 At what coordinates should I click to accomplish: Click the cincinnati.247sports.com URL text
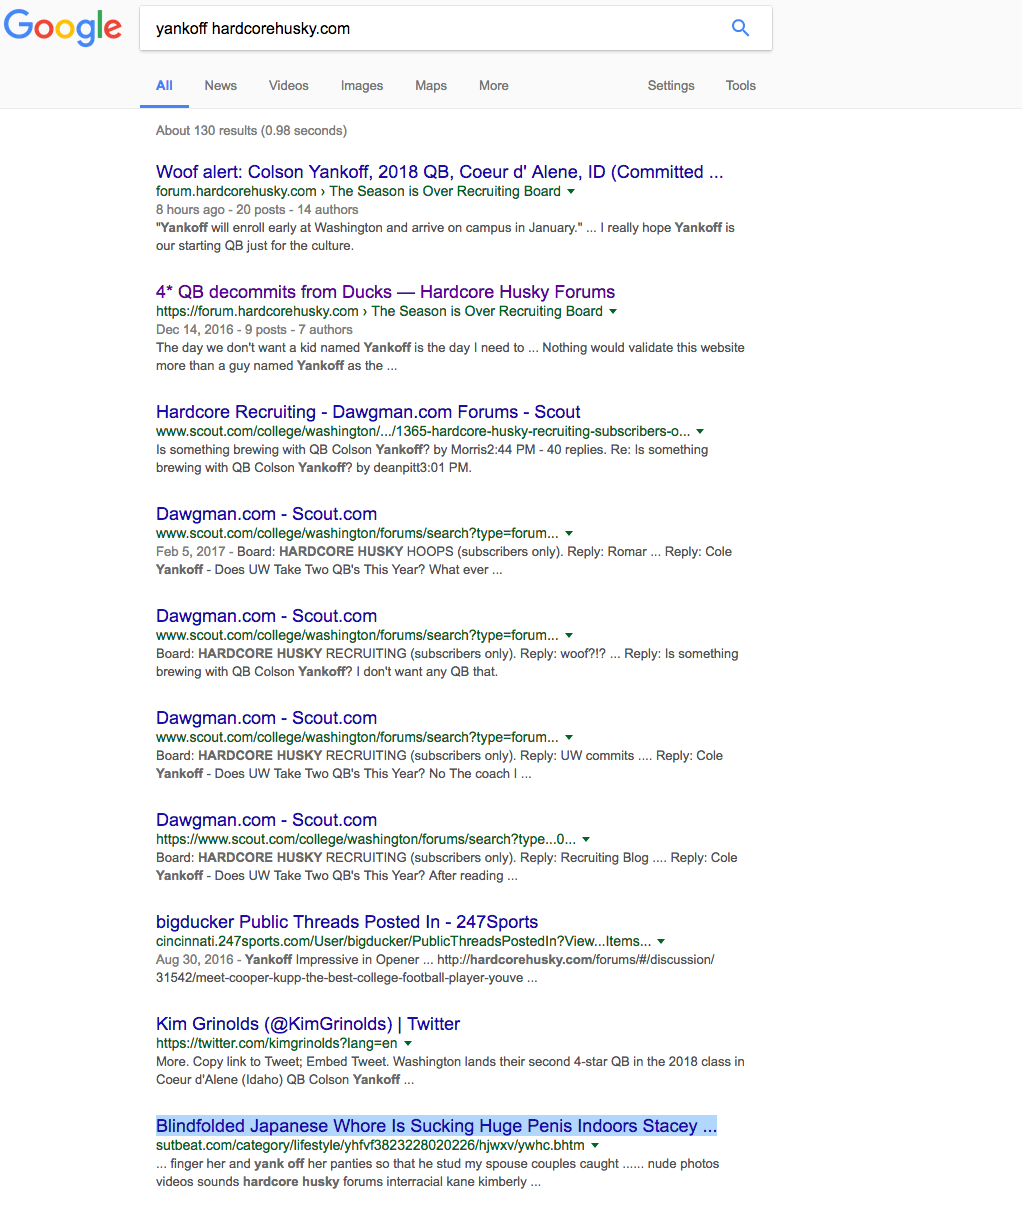coord(404,941)
